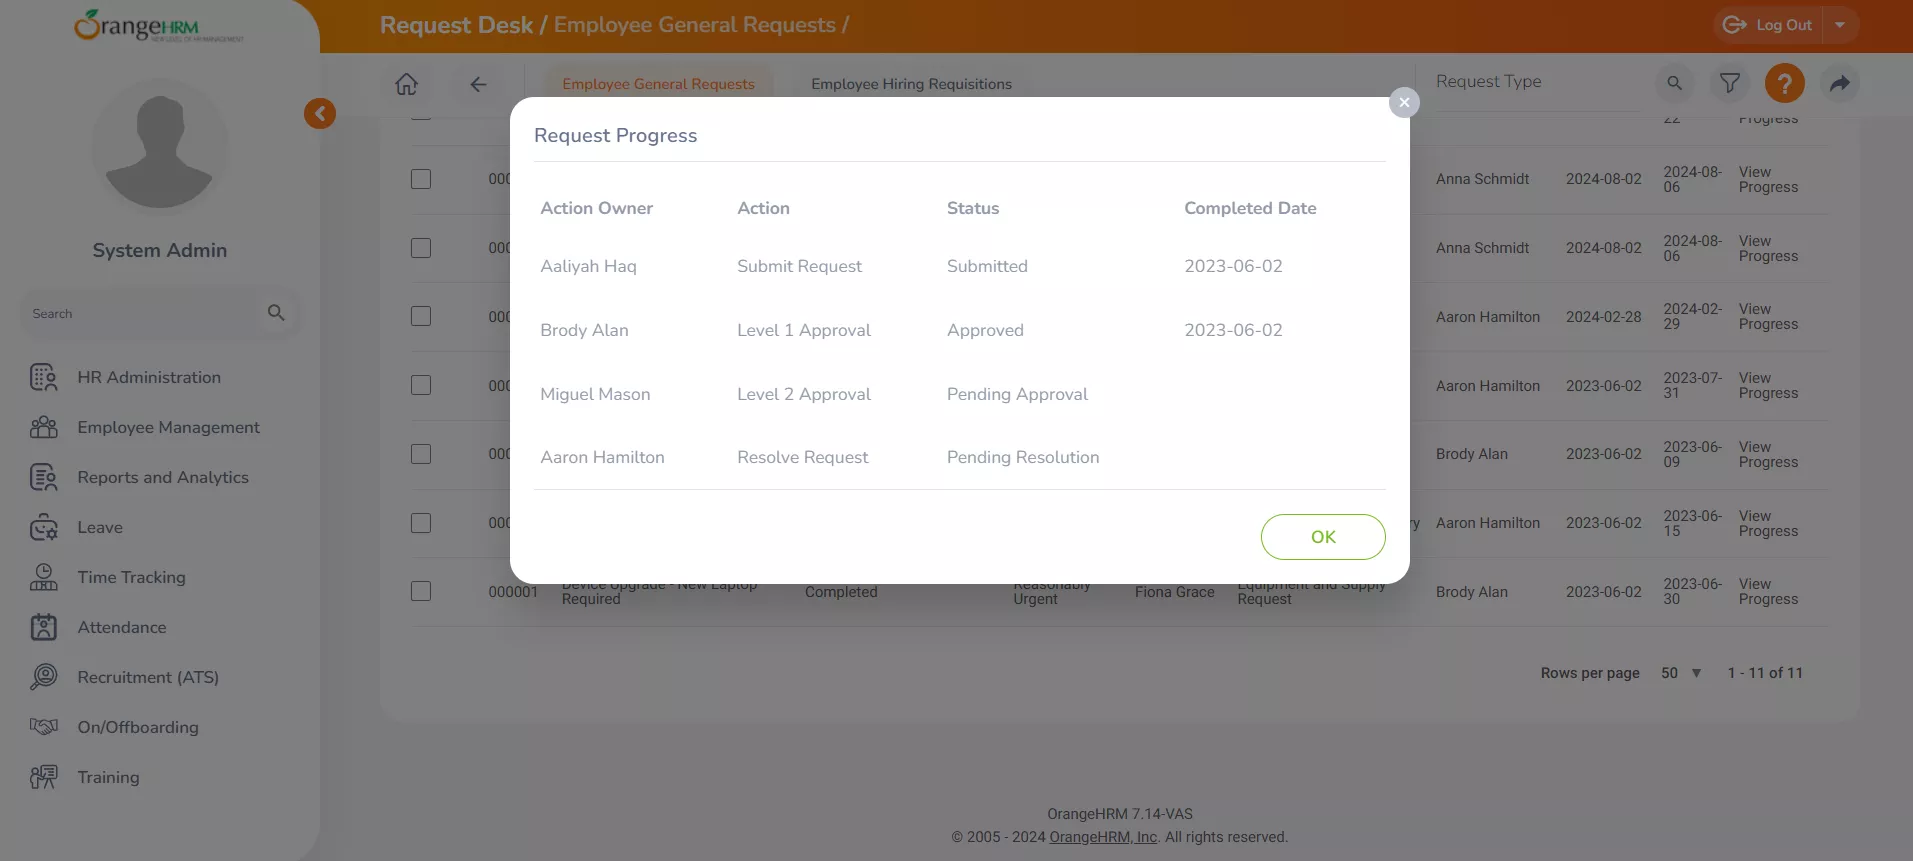This screenshot has height=861, width=1913.
Task: Click View Progress for the row due 2023-06-09
Action: pos(1768,454)
